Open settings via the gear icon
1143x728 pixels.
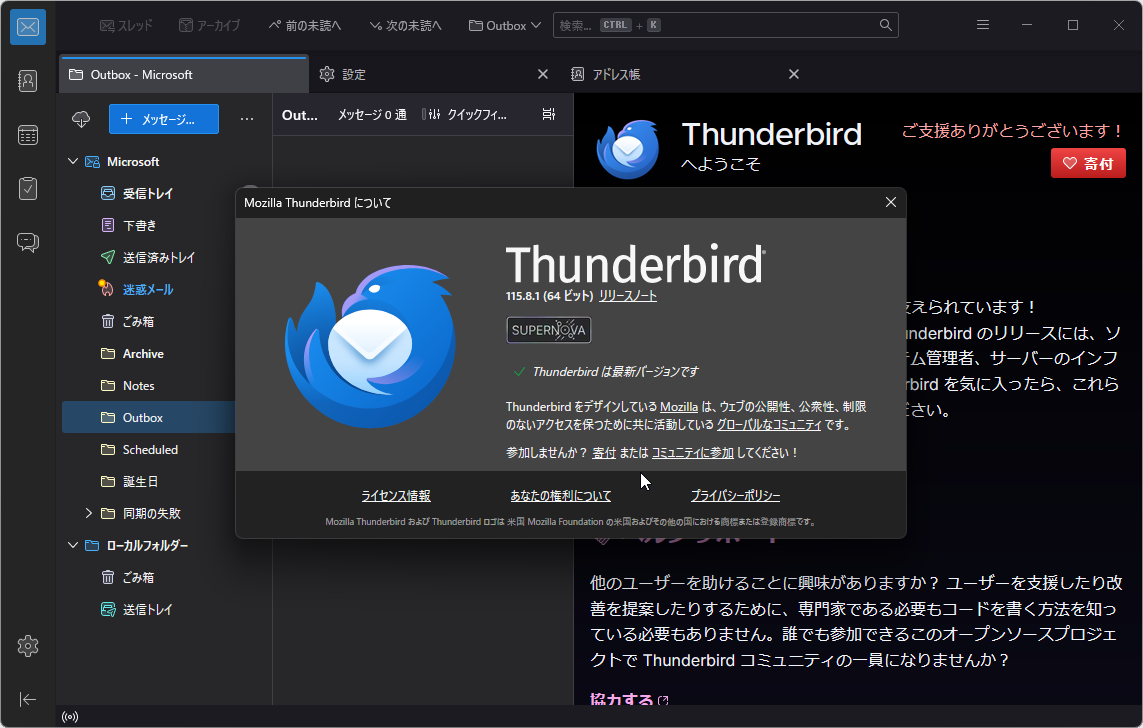pos(27,646)
